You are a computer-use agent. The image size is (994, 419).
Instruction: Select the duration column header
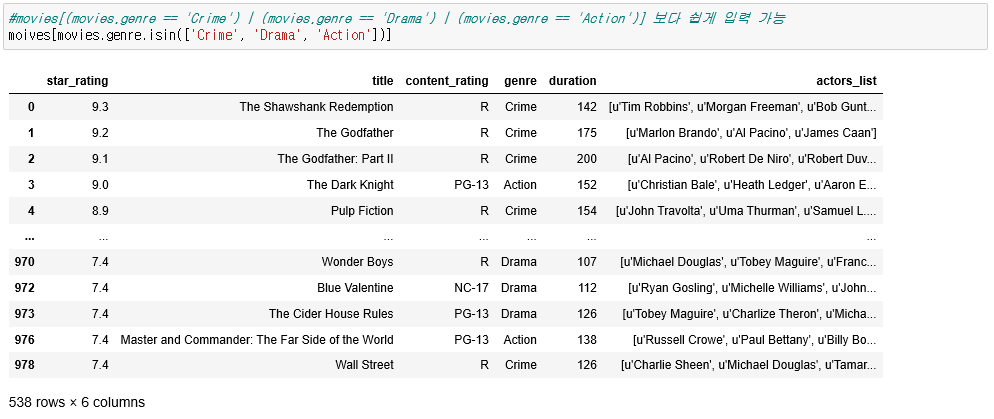572,81
